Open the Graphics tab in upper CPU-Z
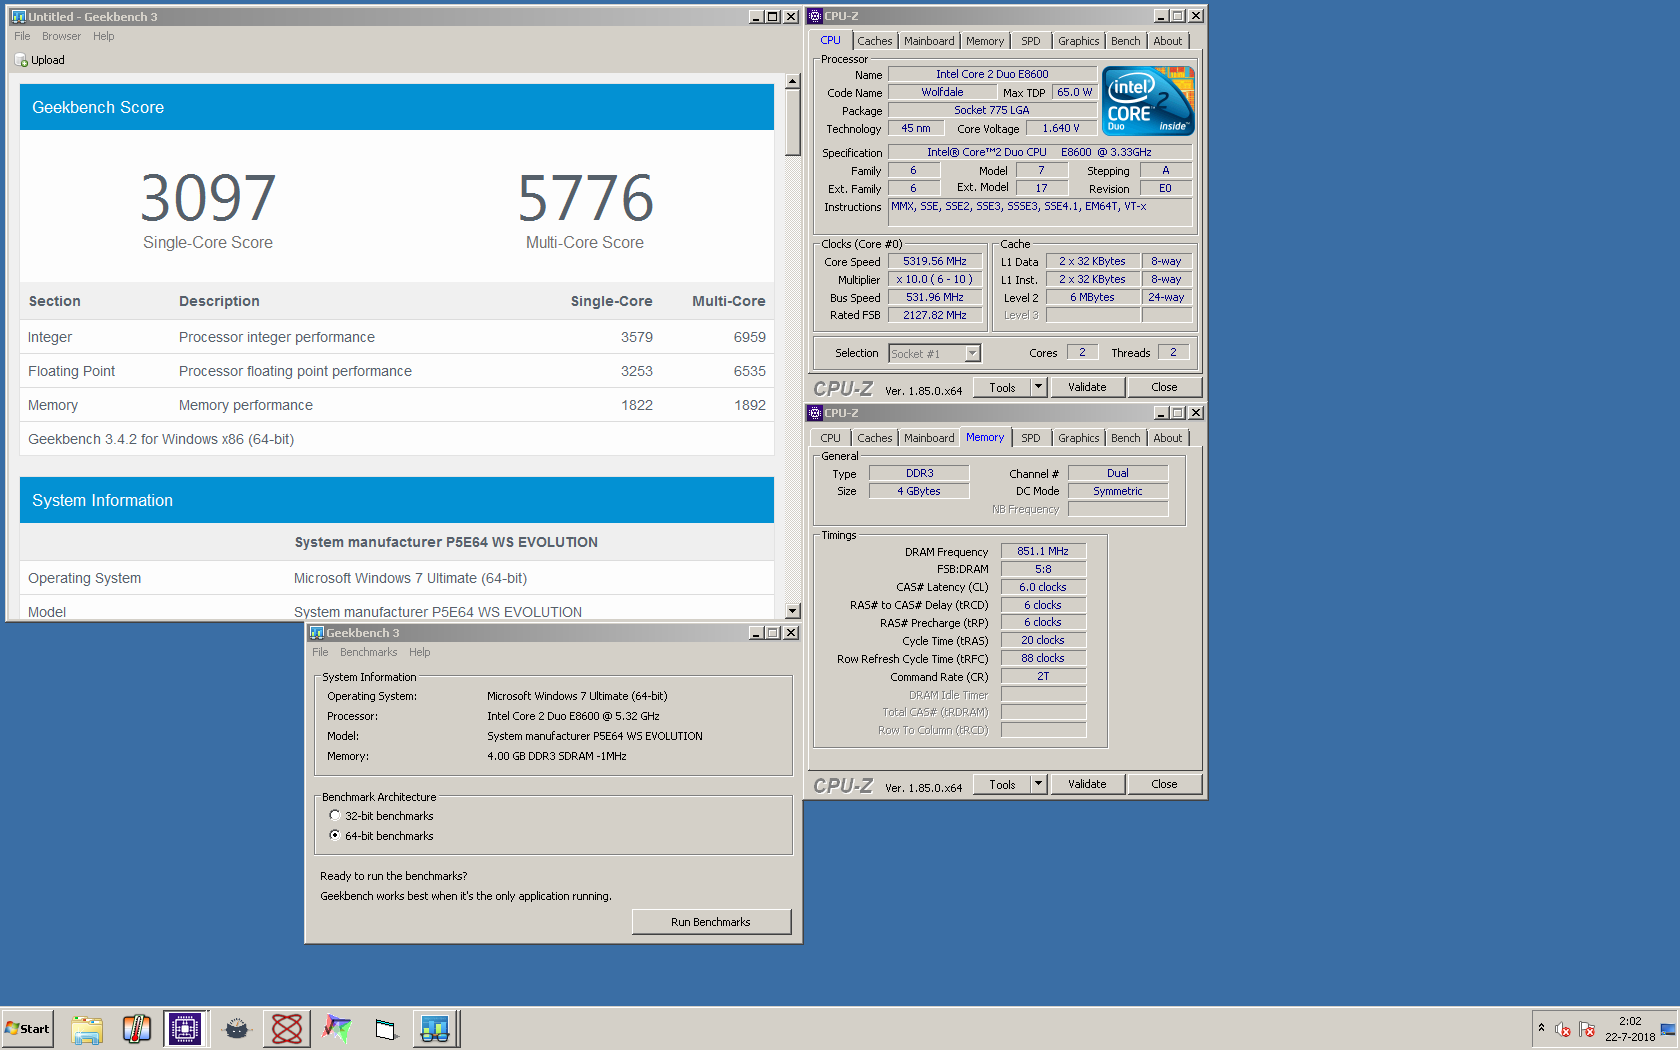Screen dimensions: 1680x1050 coord(1079,41)
